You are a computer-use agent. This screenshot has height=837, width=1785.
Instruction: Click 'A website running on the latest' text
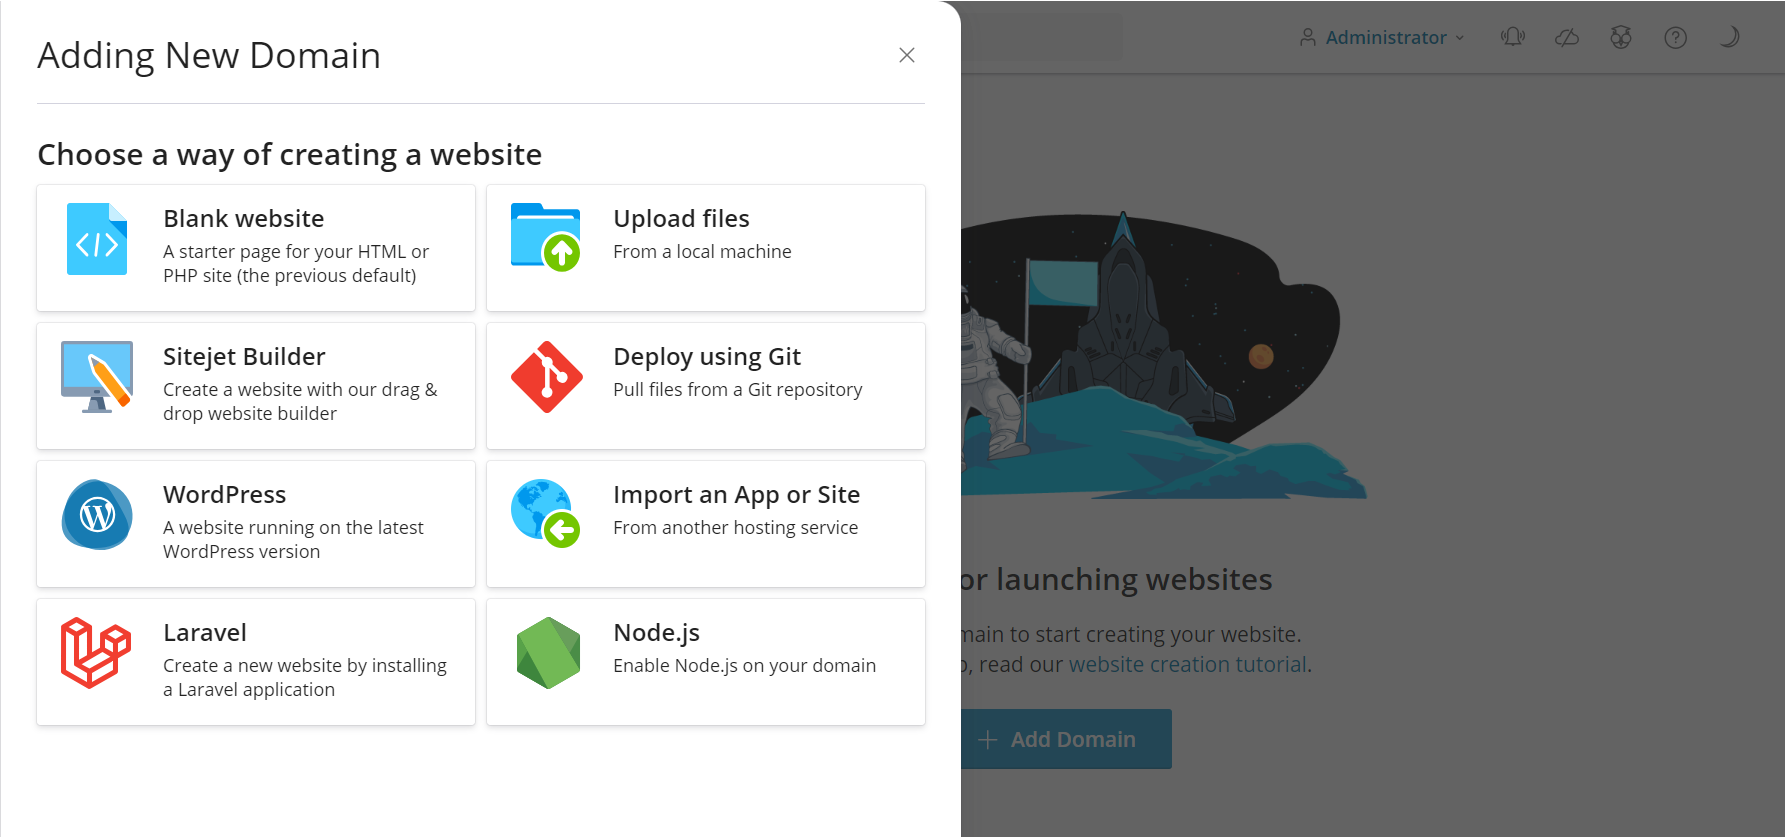point(293,527)
